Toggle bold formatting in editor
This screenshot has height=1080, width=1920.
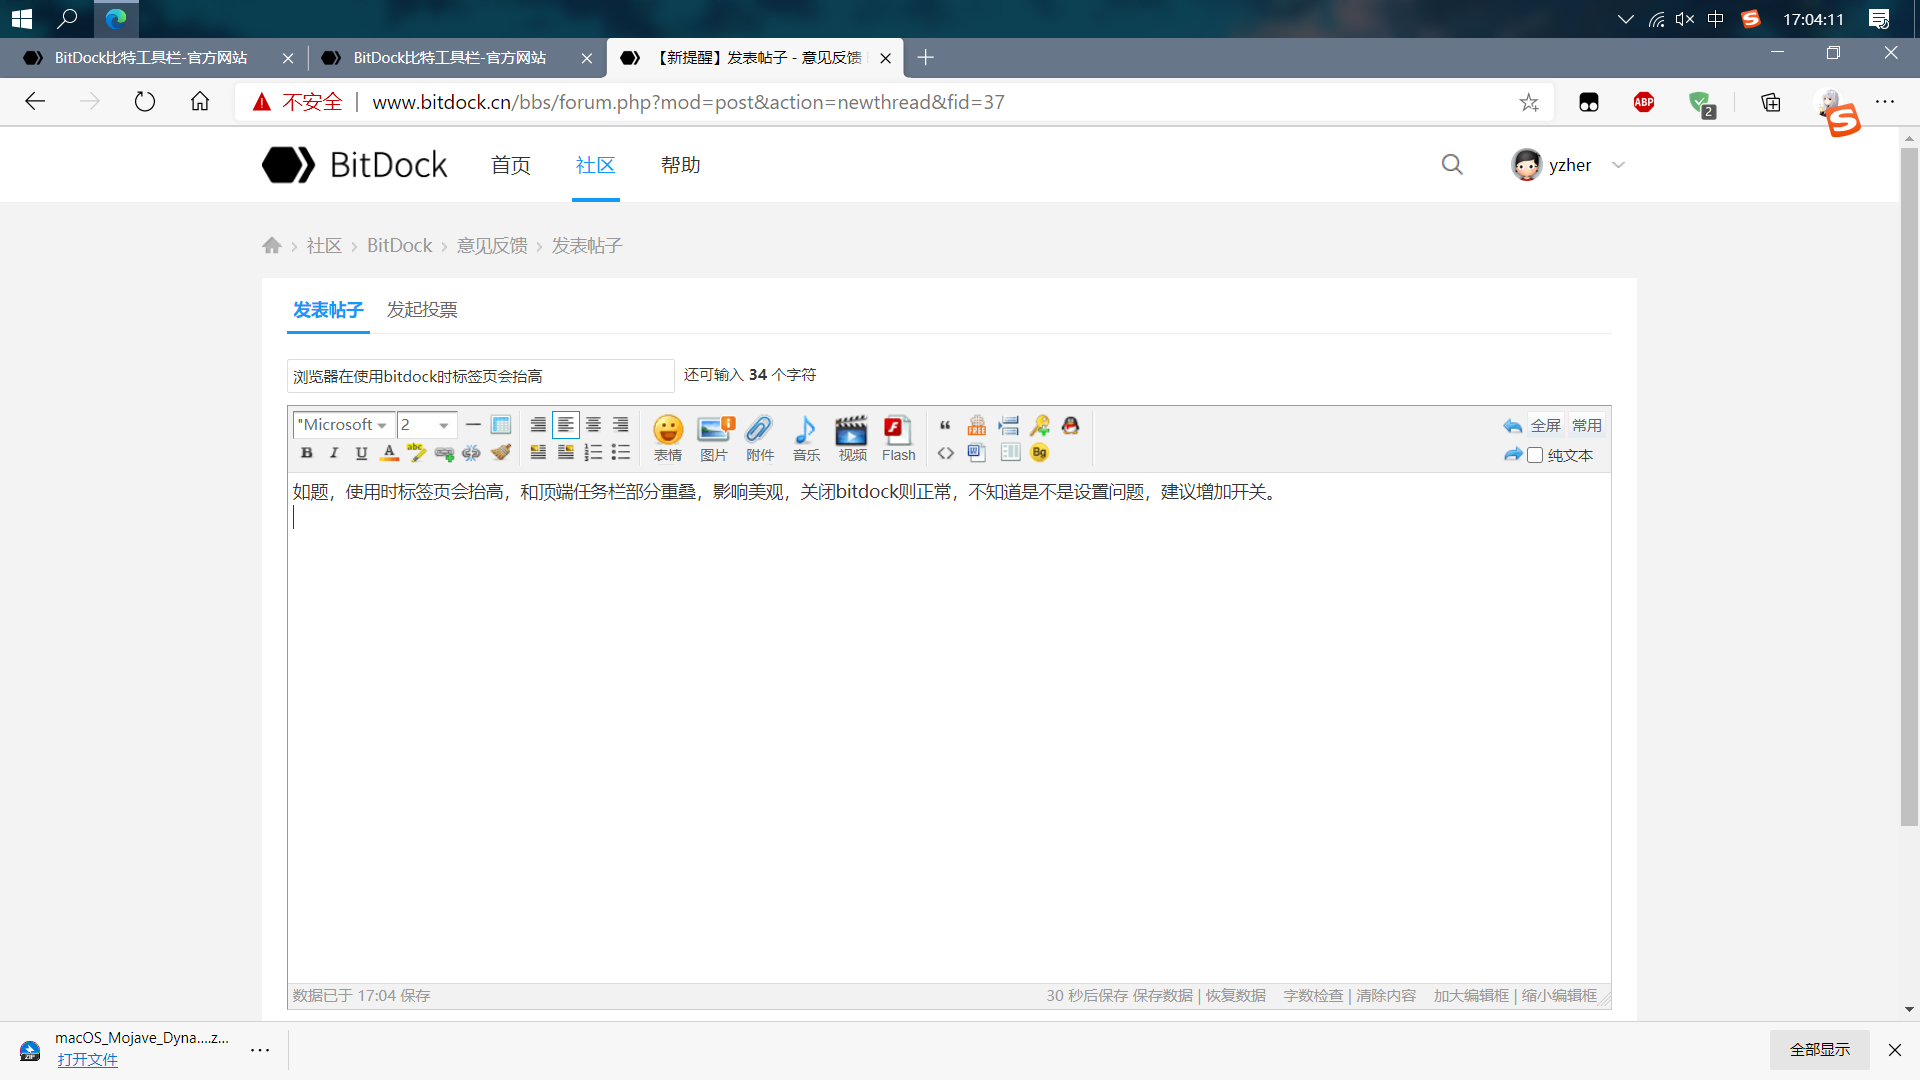pyautogui.click(x=307, y=453)
